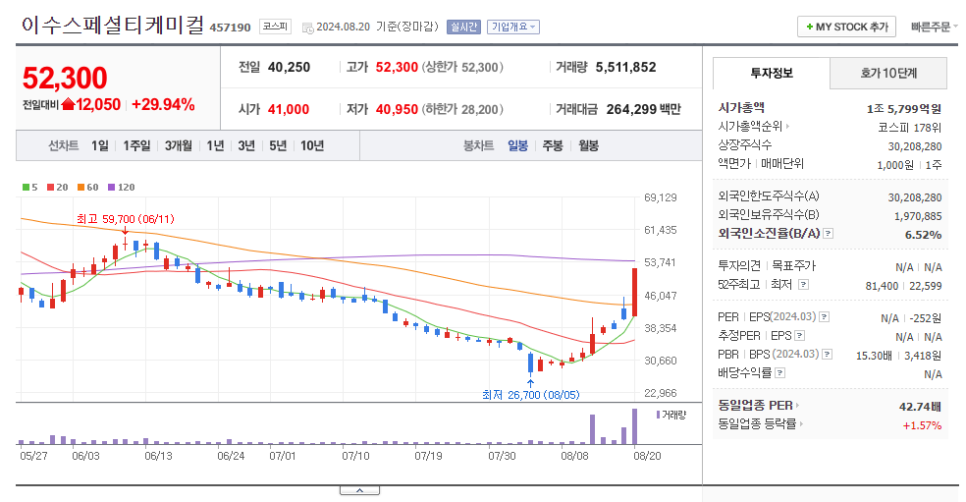Add stock via MY STOCK 추가 button
The image size is (966, 502).
pyautogui.click(x=847, y=27)
